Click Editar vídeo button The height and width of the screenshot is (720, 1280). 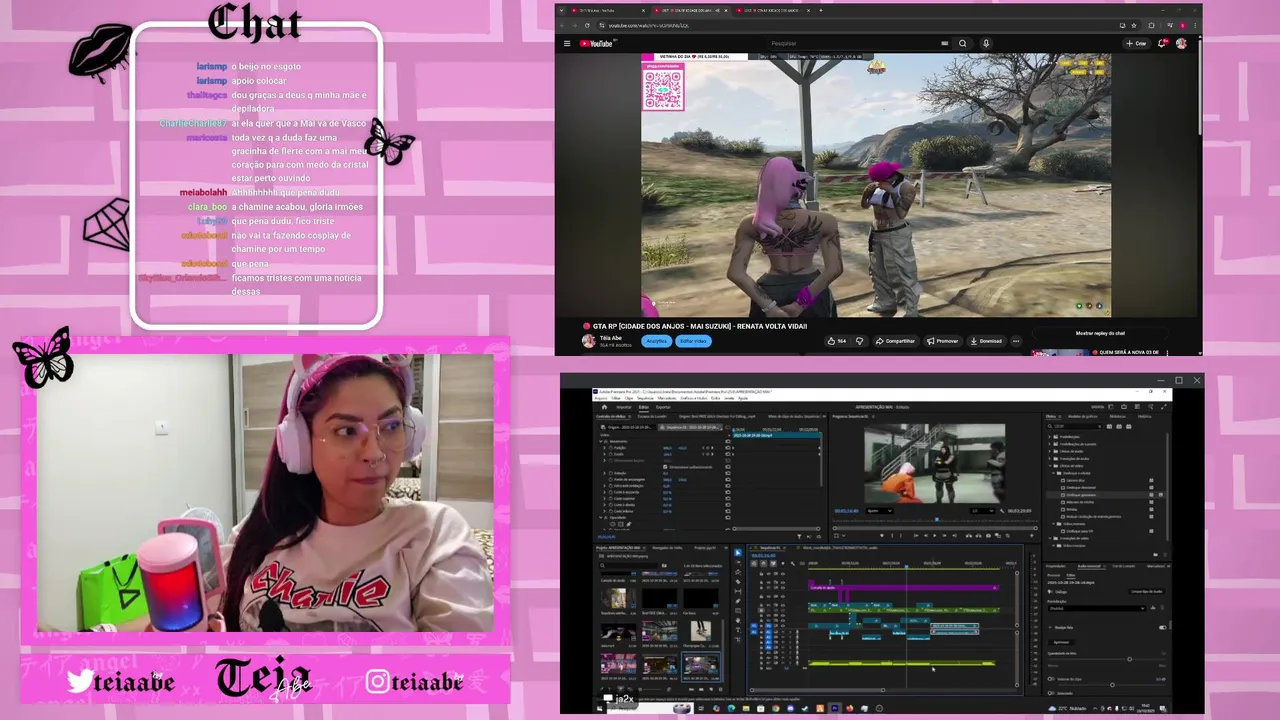click(x=693, y=341)
